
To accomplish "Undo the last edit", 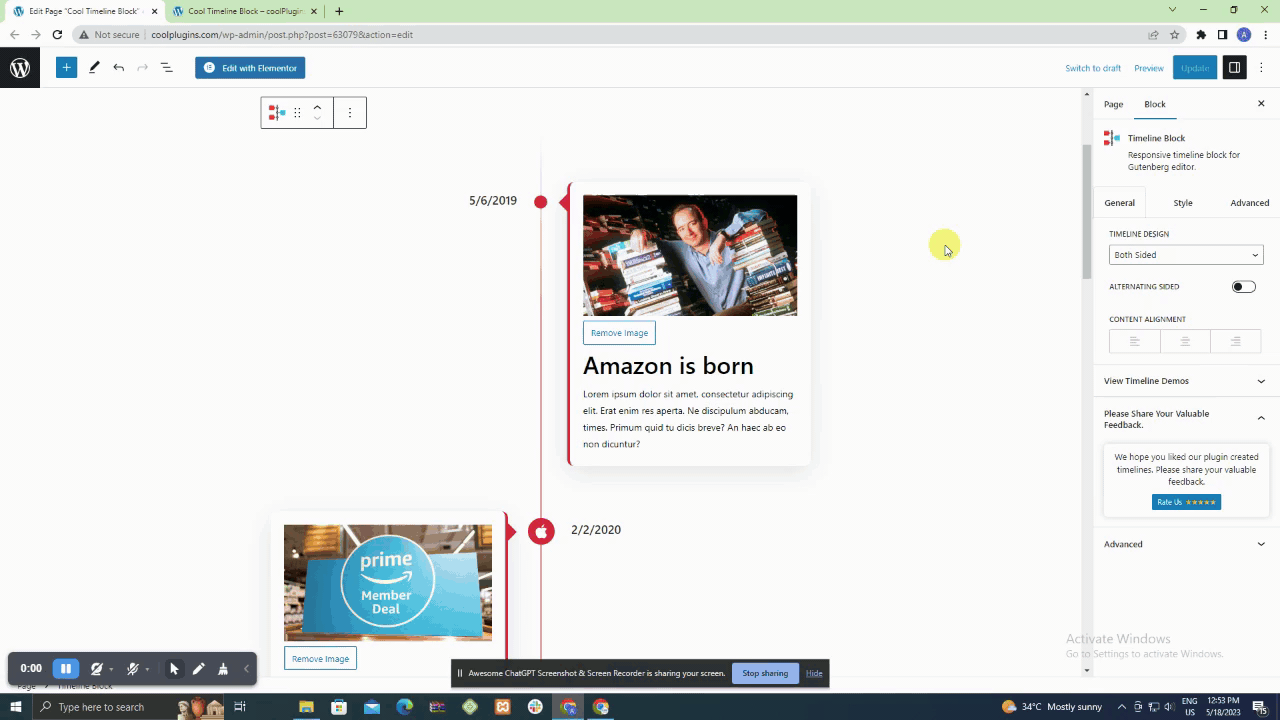I will pyautogui.click(x=118, y=68).
